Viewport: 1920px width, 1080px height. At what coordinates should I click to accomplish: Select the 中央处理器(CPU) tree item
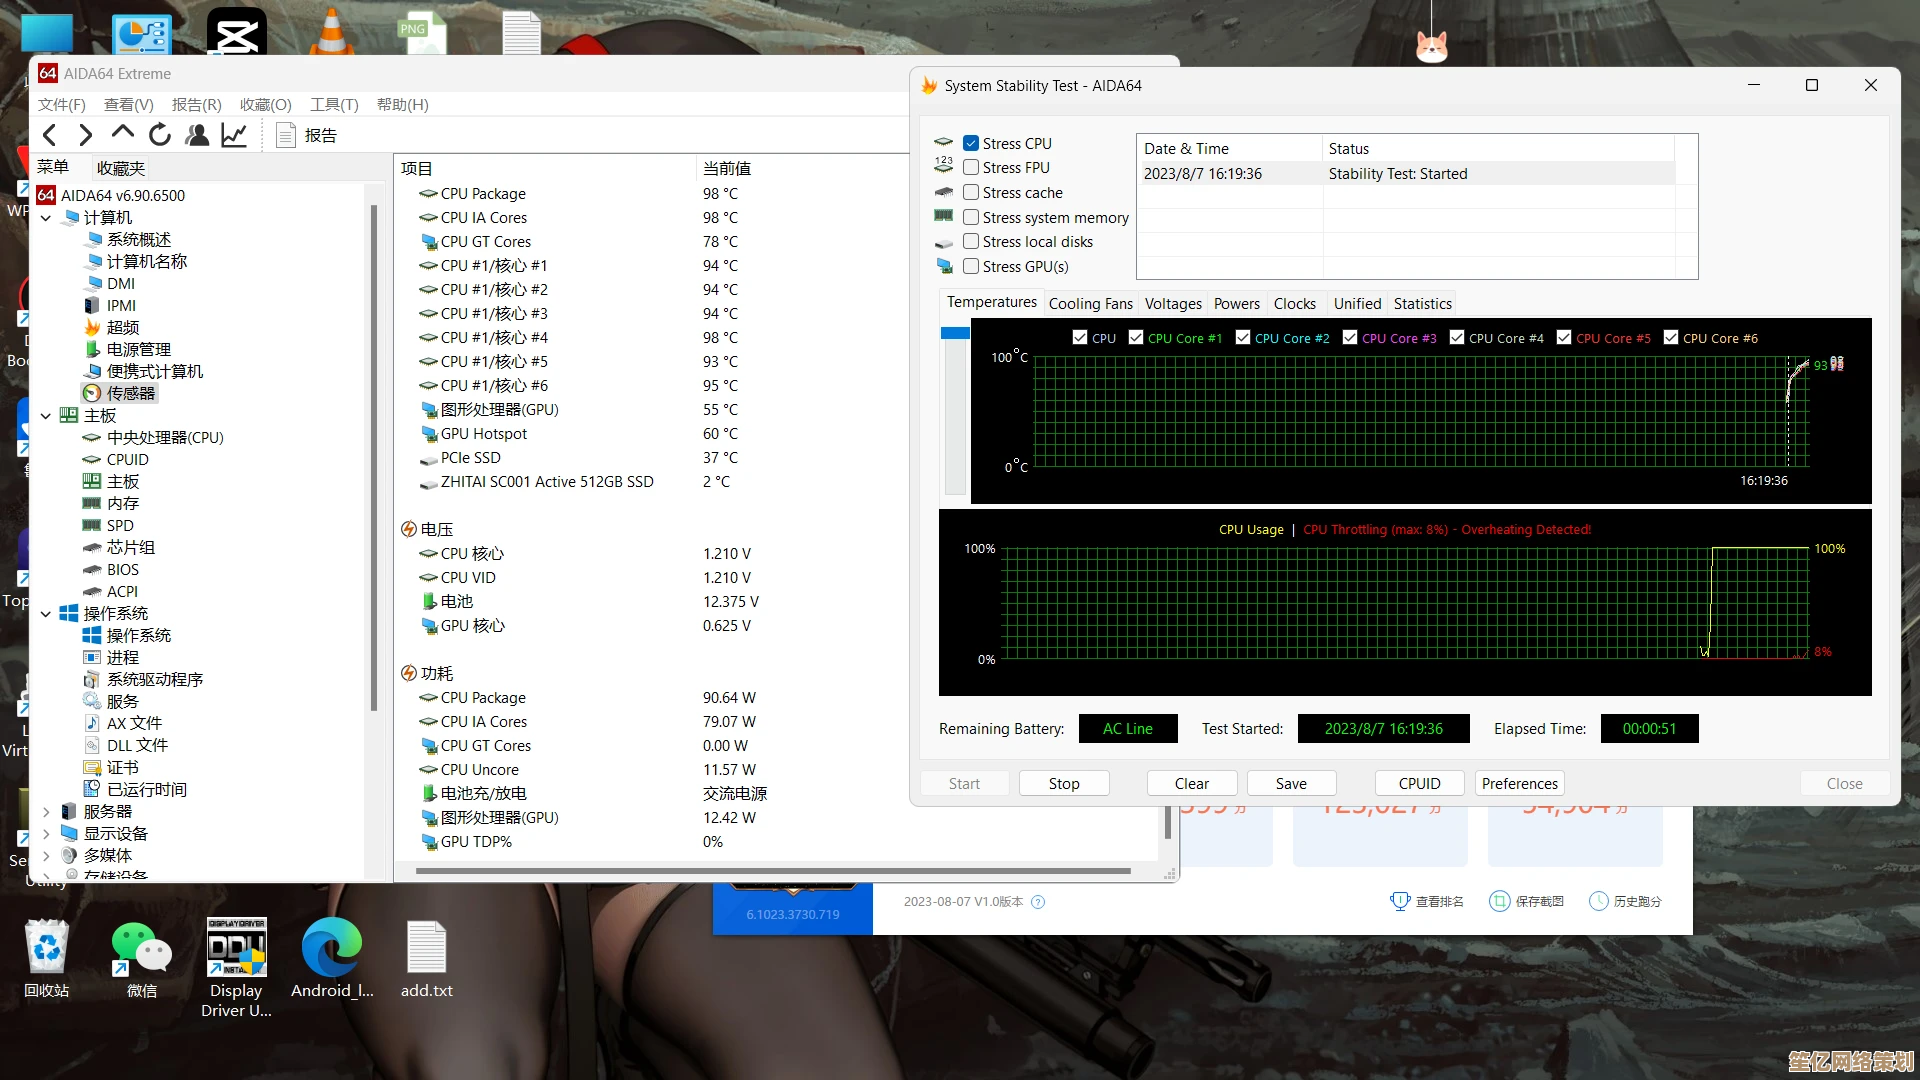[x=165, y=438]
